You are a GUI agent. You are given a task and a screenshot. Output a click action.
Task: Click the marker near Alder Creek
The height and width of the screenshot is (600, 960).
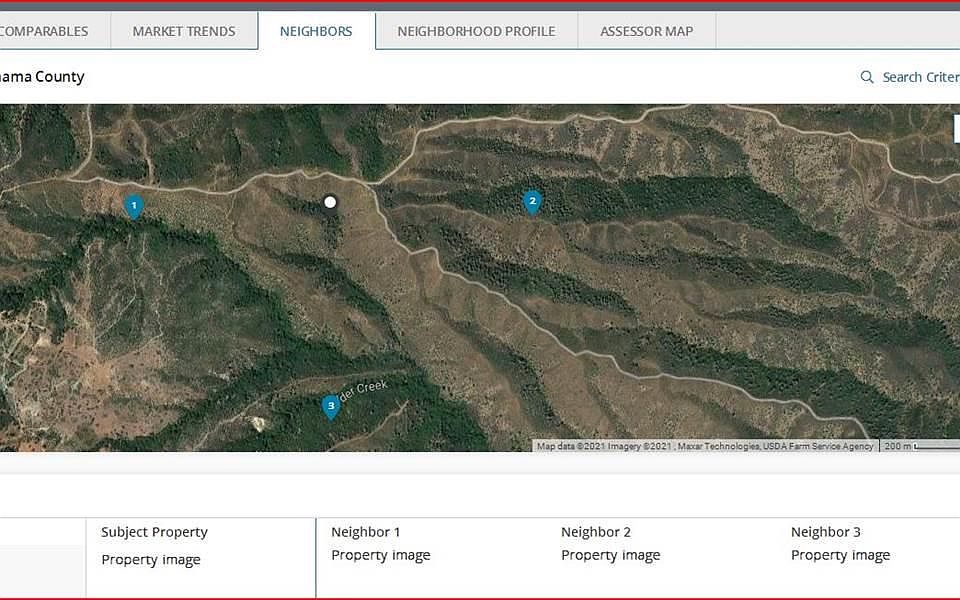pos(330,406)
